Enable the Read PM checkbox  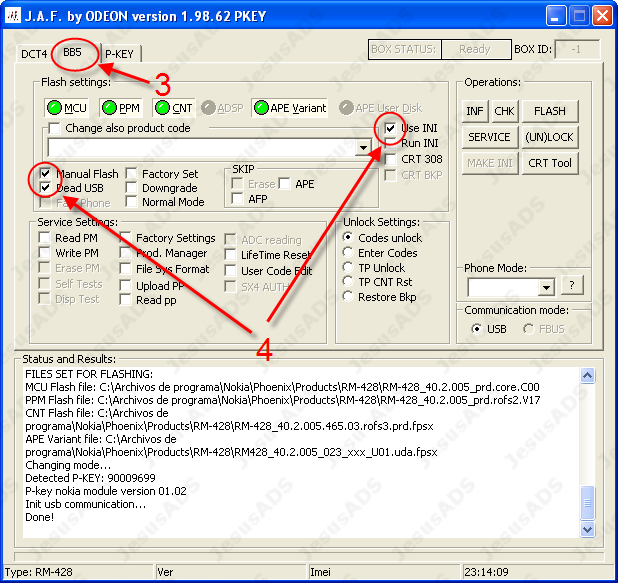[x=44, y=238]
